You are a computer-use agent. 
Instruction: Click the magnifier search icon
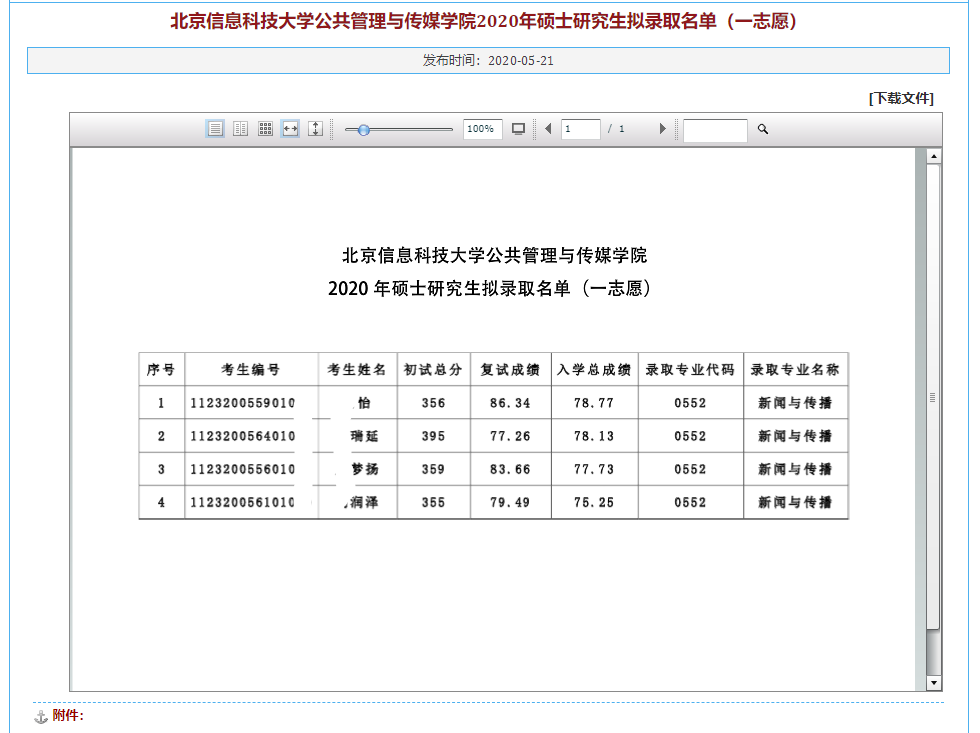[763, 129]
